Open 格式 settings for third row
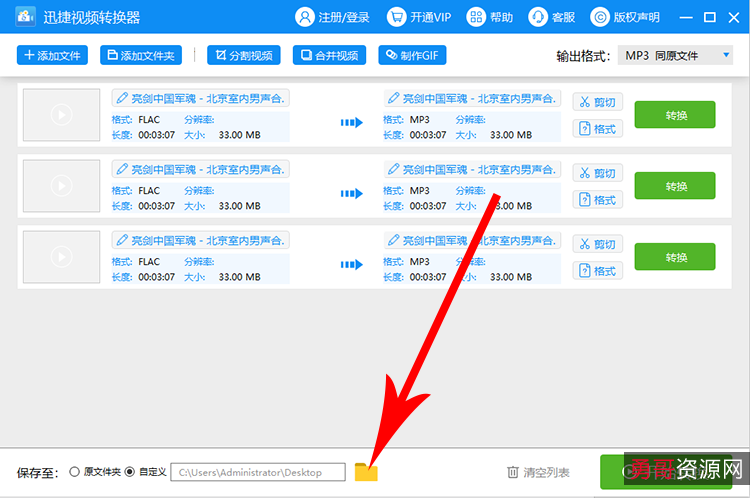750x498 pixels. click(597, 271)
